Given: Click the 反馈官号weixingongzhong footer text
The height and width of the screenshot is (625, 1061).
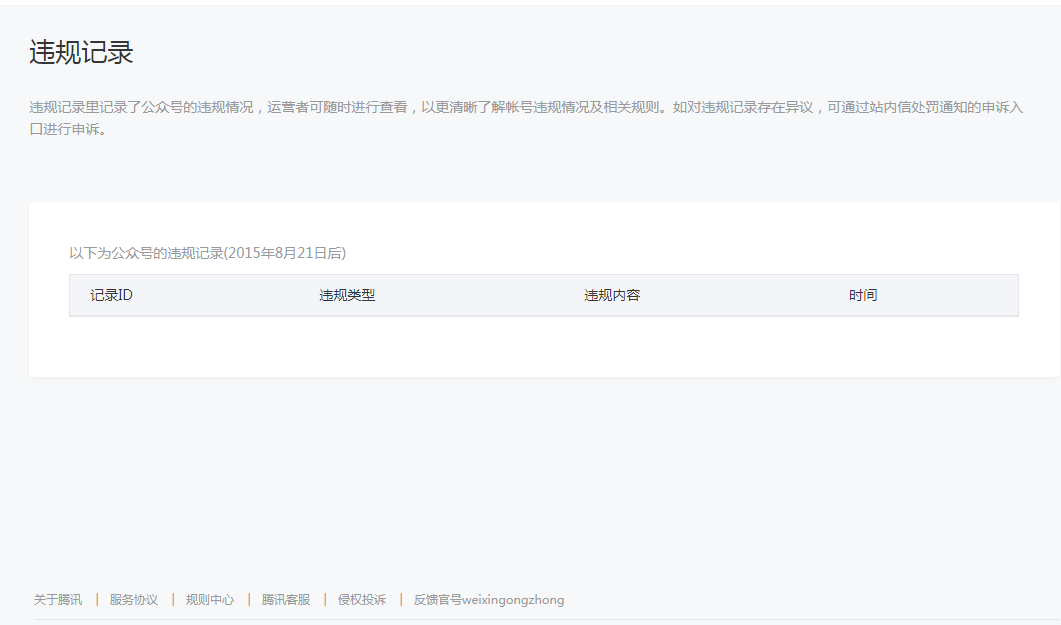Looking at the screenshot, I should [489, 600].
